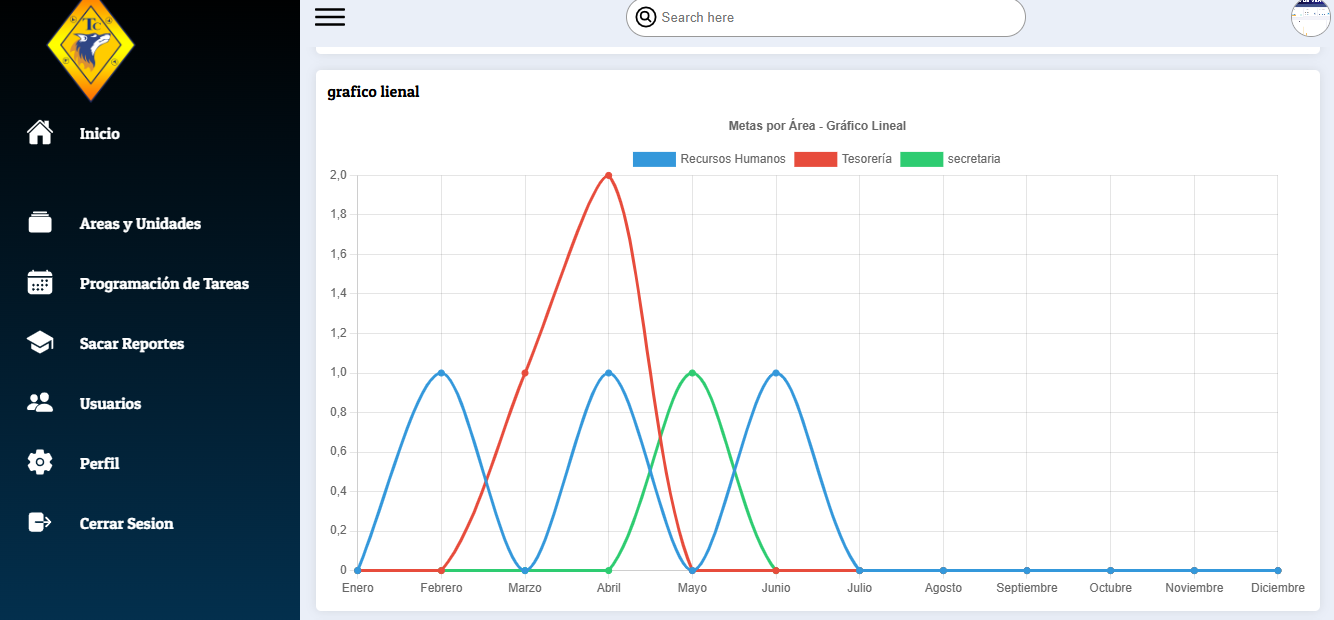Click the graduation cap Reportes icon
Viewport: 1334px width, 620px height.
[40, 343]
